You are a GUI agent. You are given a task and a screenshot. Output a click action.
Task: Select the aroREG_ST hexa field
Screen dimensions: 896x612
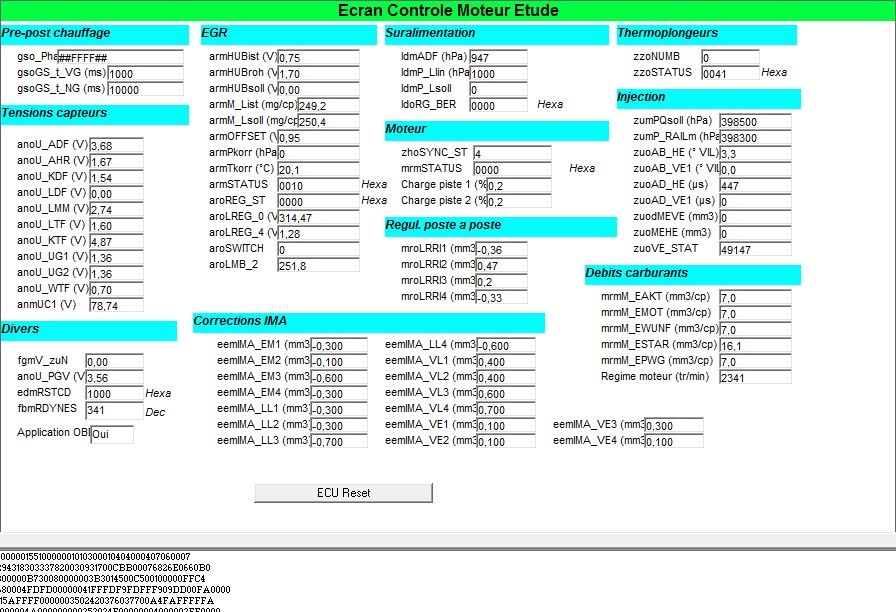pyautogui.click(x=318, y=201)
